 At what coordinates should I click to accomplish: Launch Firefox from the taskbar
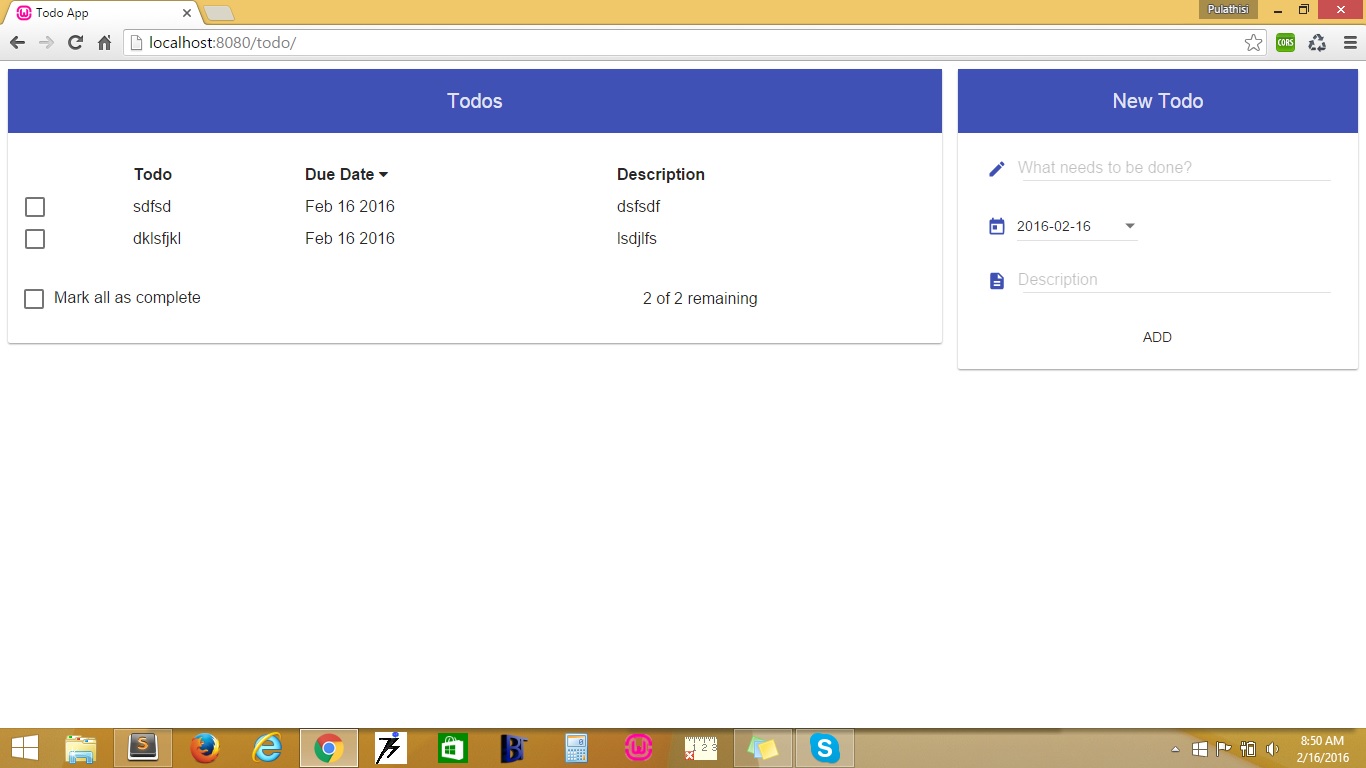click(205, 748)
